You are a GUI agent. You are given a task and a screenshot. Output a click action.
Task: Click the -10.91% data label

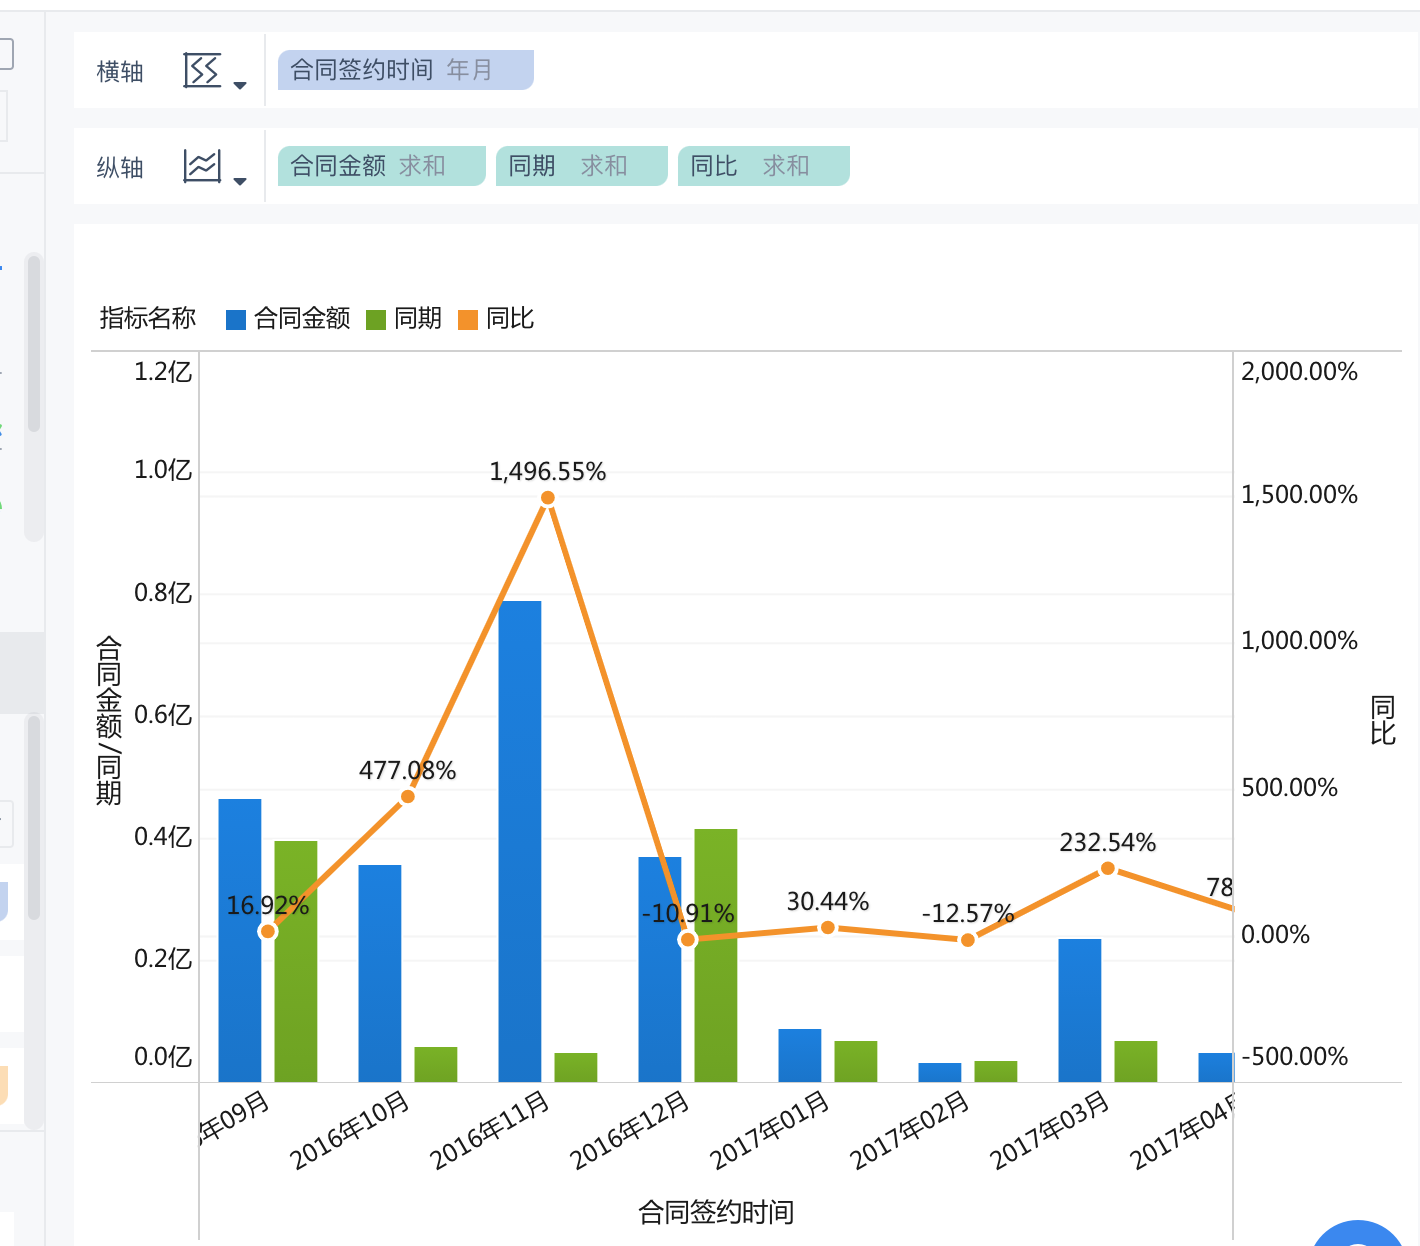(688, 914)
